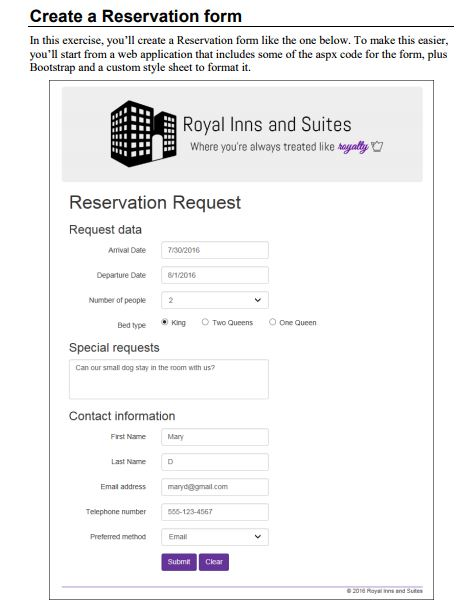Open the Number of people dropdown
Image resolution: width=471 pixels, height=607 pixels.
[215, 300]
